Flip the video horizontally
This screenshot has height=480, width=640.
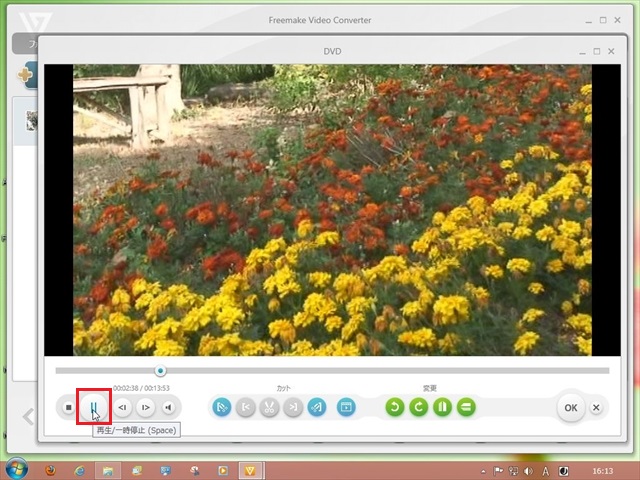442,407
